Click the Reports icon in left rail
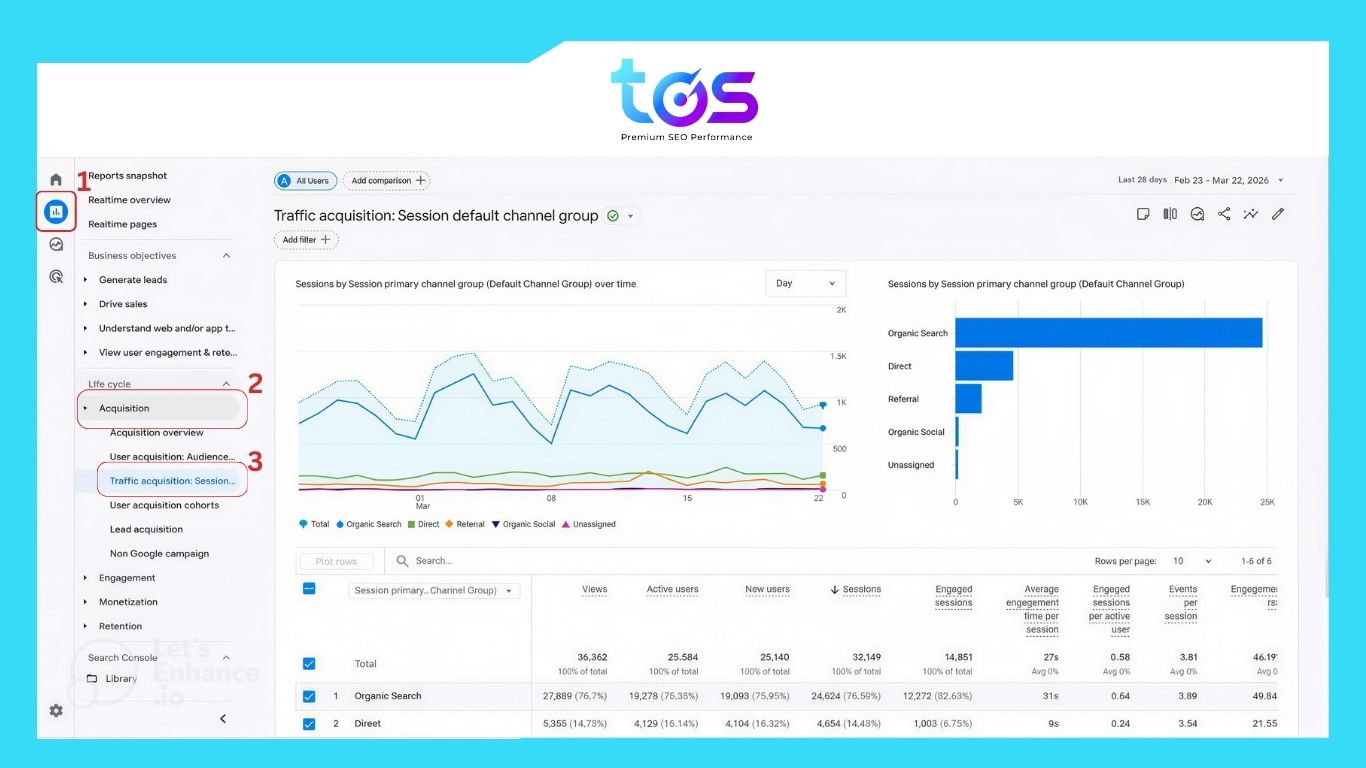1366x768 pixels. click(56, 211)
